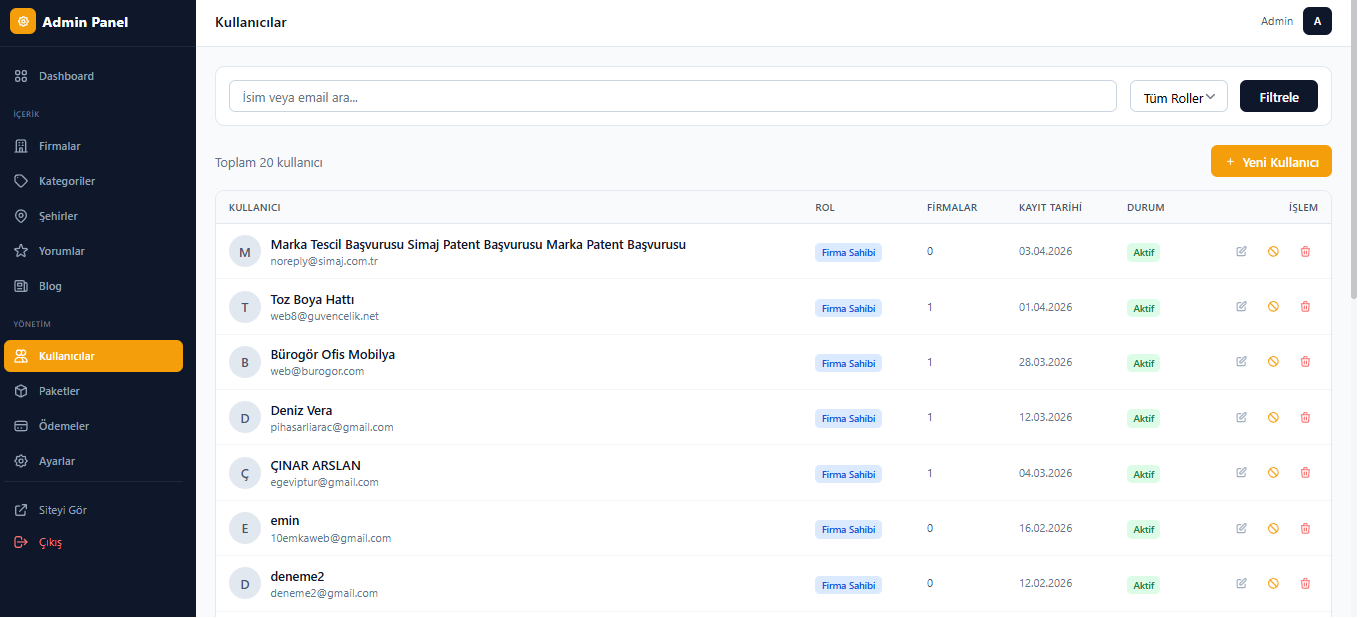Click the name or email search field
Screen dimensions: 1366x618
pyautogui.click(x=672, y=97)
